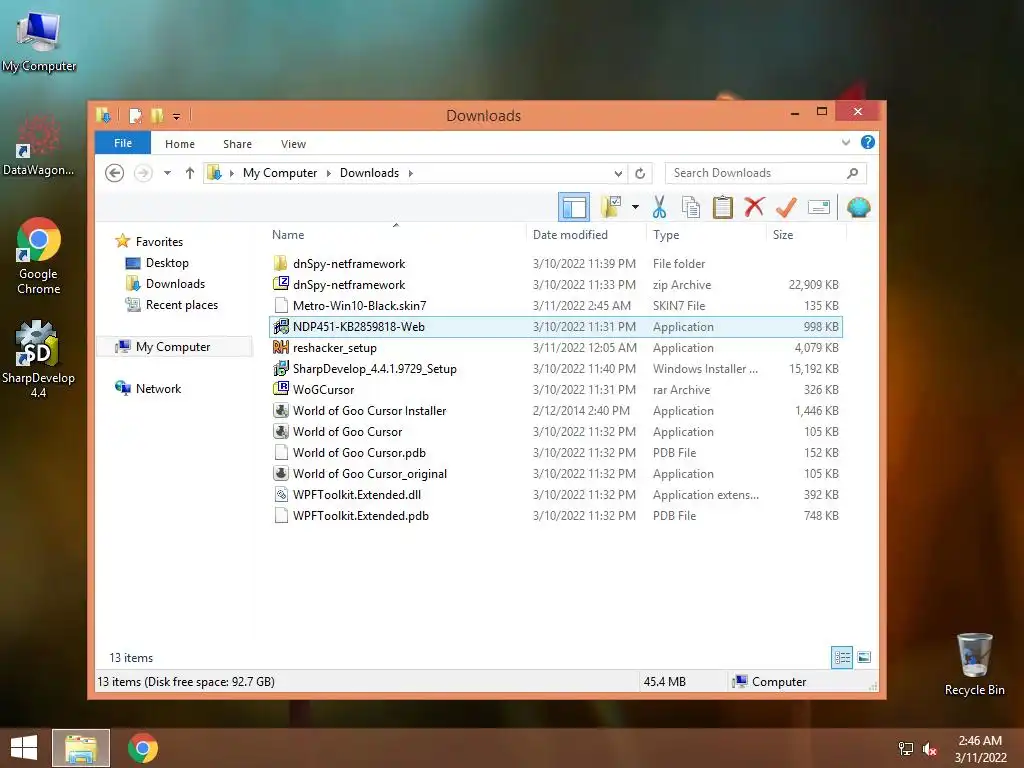Open the Recent locations dropdown arrow

click(x=167, y=173)
